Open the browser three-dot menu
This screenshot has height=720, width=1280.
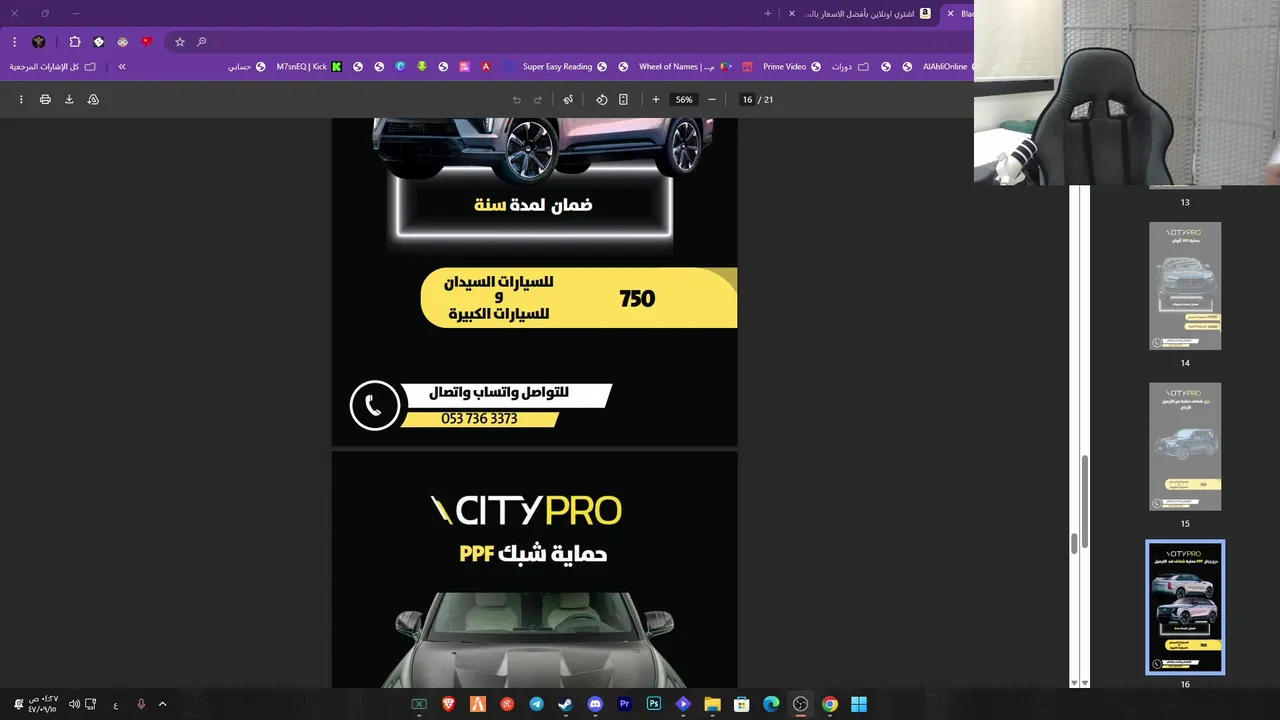(x=14, y=42)
